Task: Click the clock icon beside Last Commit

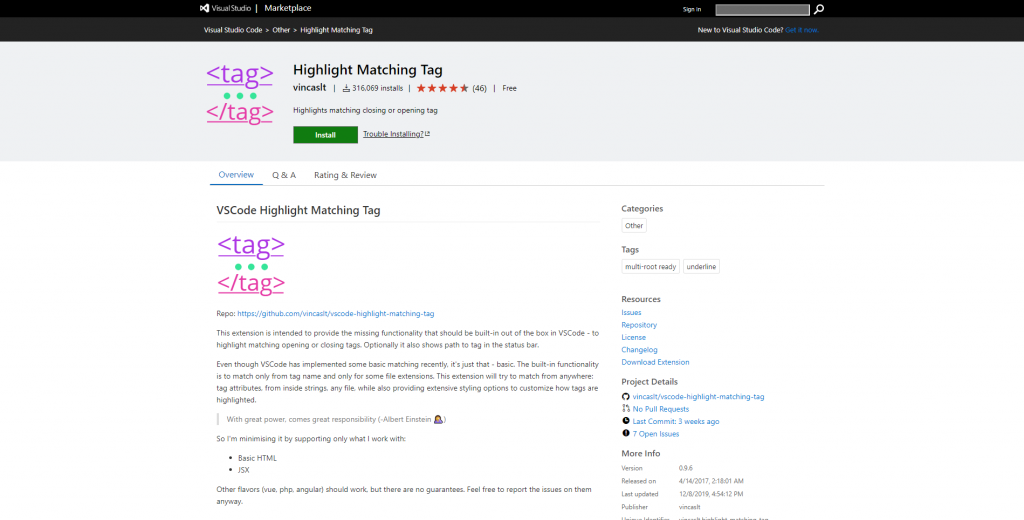Action: pyautogui.click(x=626, y=421)
